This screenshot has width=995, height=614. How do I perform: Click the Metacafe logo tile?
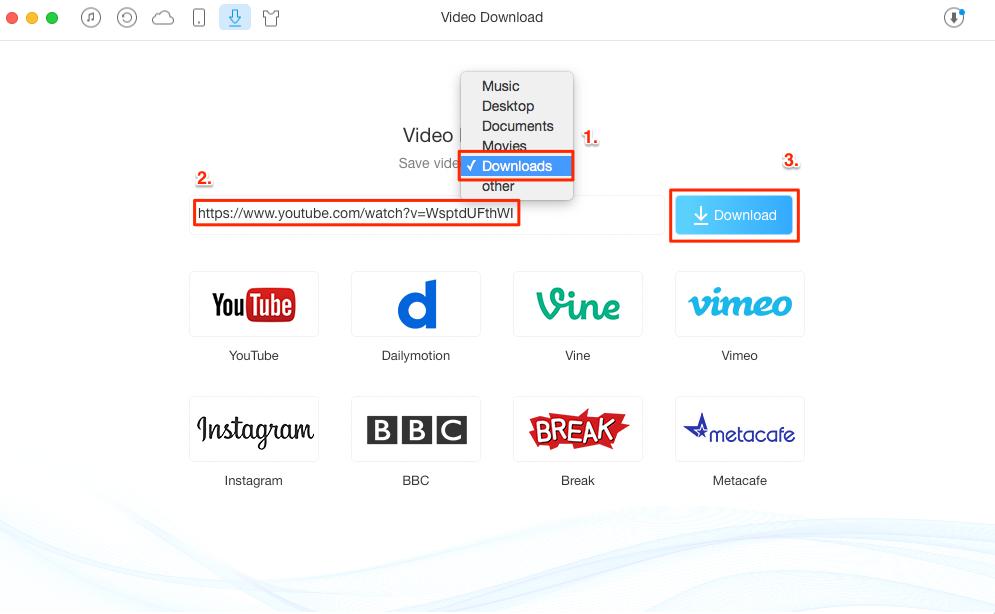[x=740, y=429]
